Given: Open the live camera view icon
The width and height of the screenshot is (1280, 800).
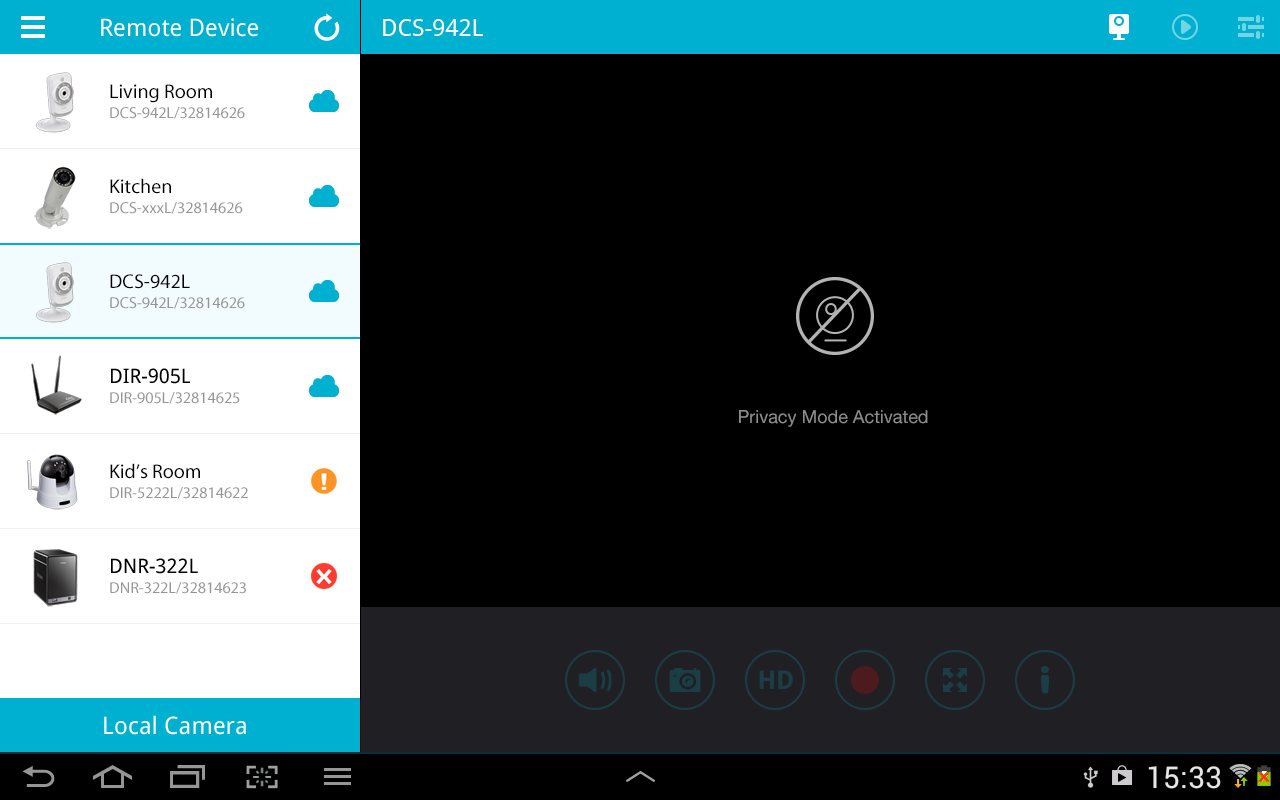Looking at the screenshot, I should 1119,27.
